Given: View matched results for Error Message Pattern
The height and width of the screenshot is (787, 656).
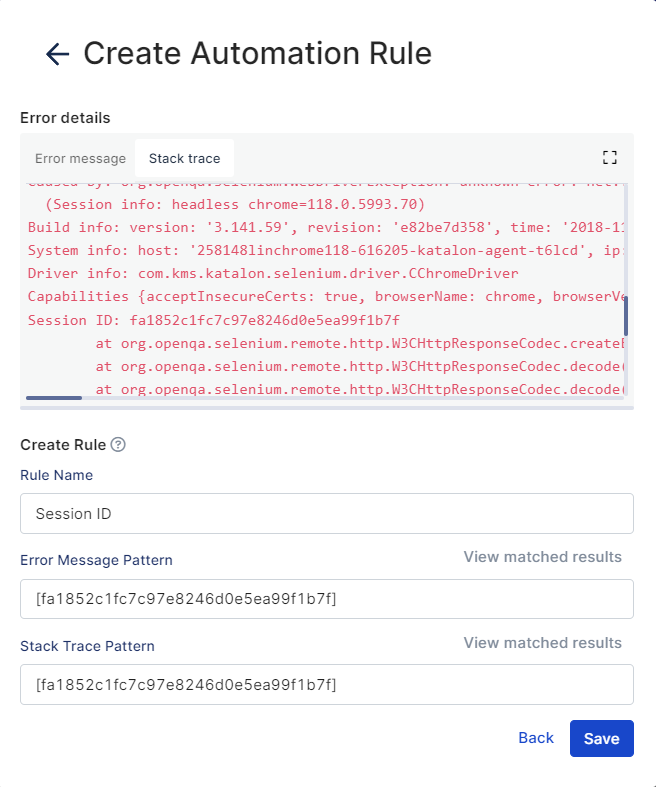Looking at the screenshot, I should pyautogui.click(x=542, y=557).
